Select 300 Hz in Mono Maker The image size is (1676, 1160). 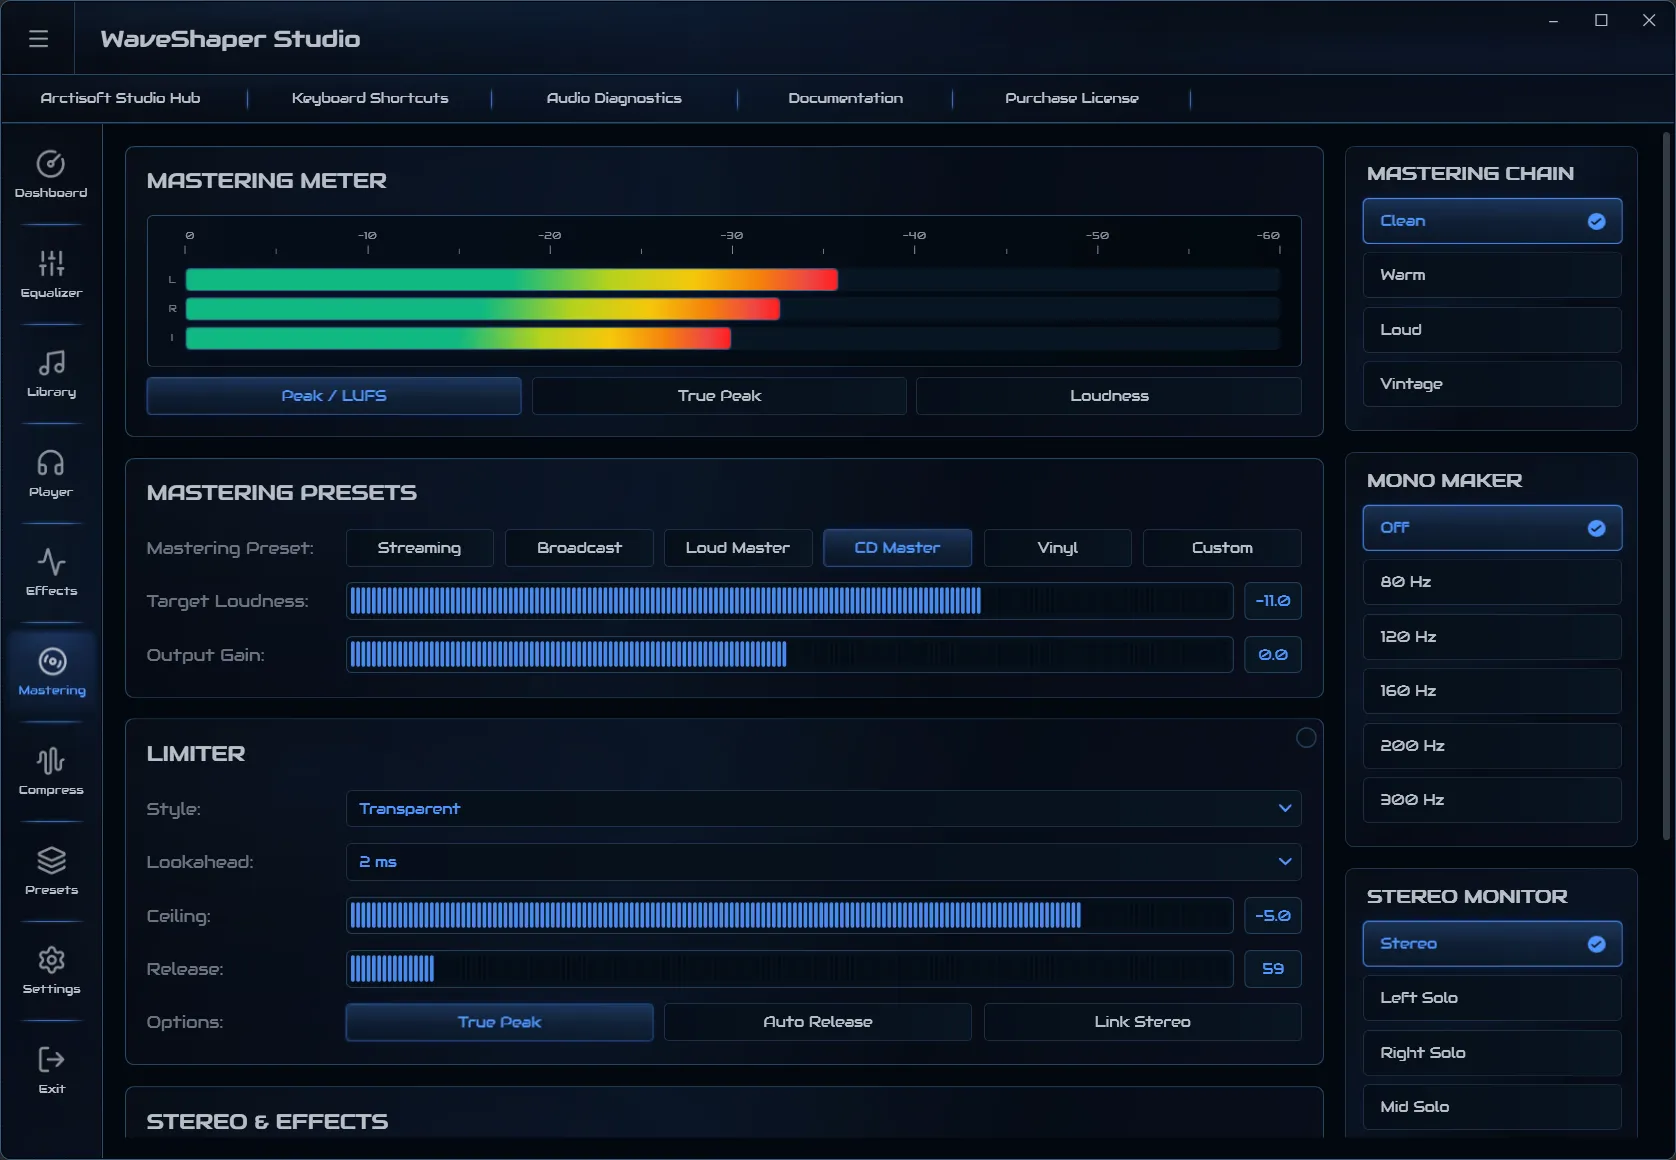click(1492, 800)
